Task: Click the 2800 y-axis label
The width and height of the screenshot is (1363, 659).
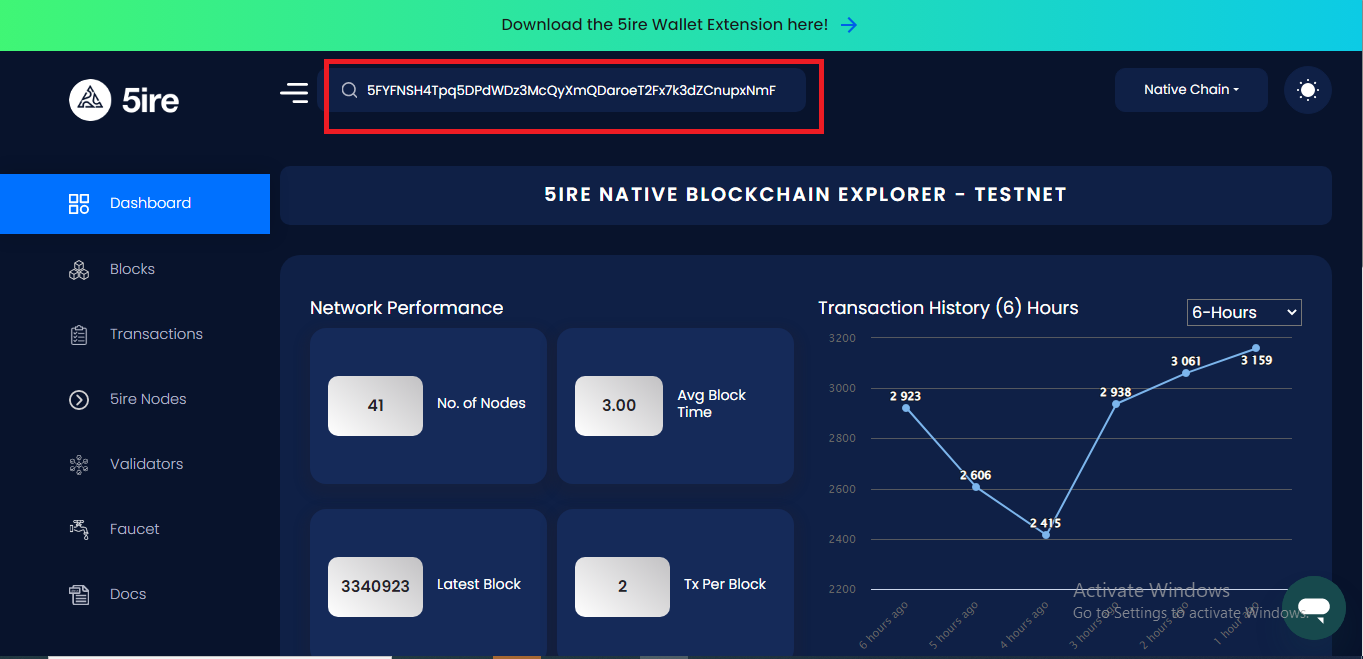Action: pos(842,439)
